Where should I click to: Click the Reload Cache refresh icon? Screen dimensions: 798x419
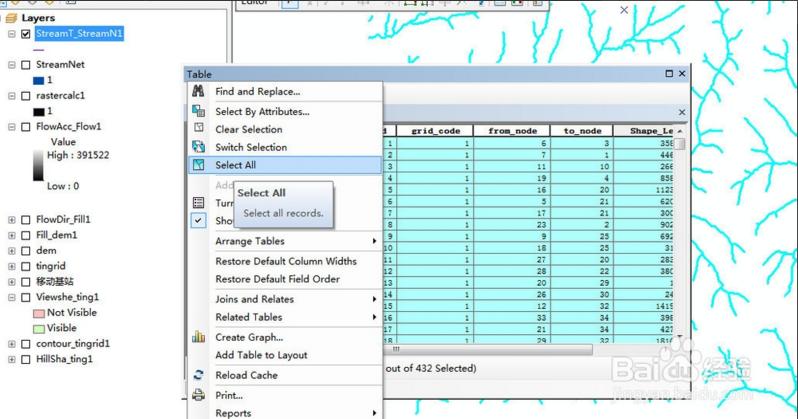[x=198, y=375]
